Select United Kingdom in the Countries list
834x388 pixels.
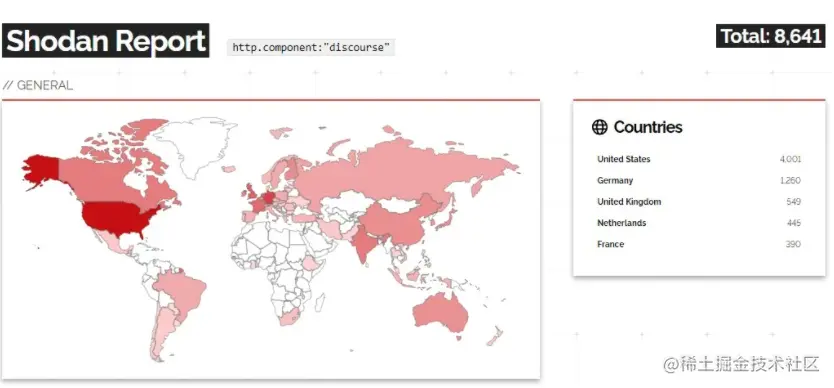629,202
